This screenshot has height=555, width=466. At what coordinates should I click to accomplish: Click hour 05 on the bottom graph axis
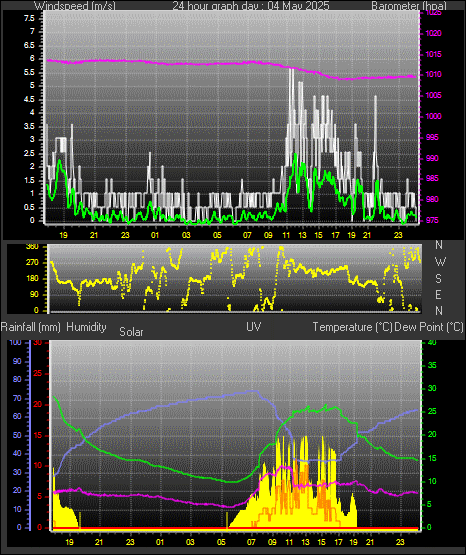coord(221,542)
